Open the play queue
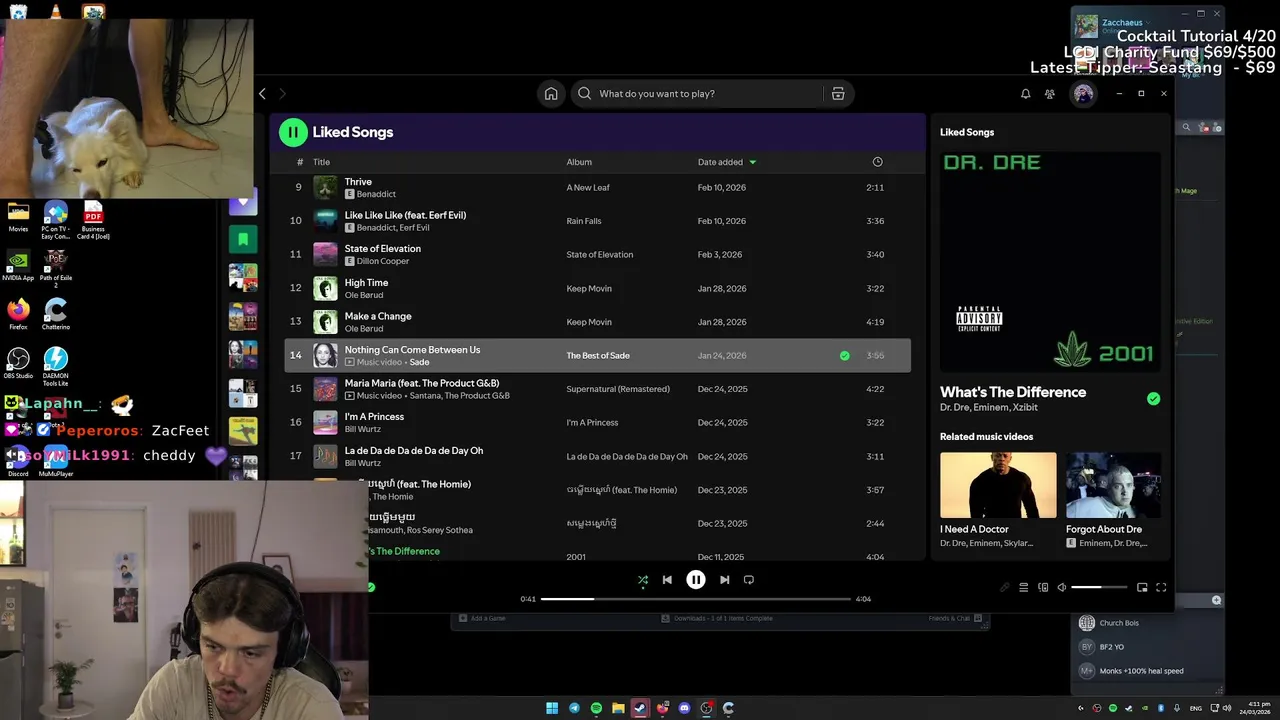1280x720 pixels. [1023, 588]
